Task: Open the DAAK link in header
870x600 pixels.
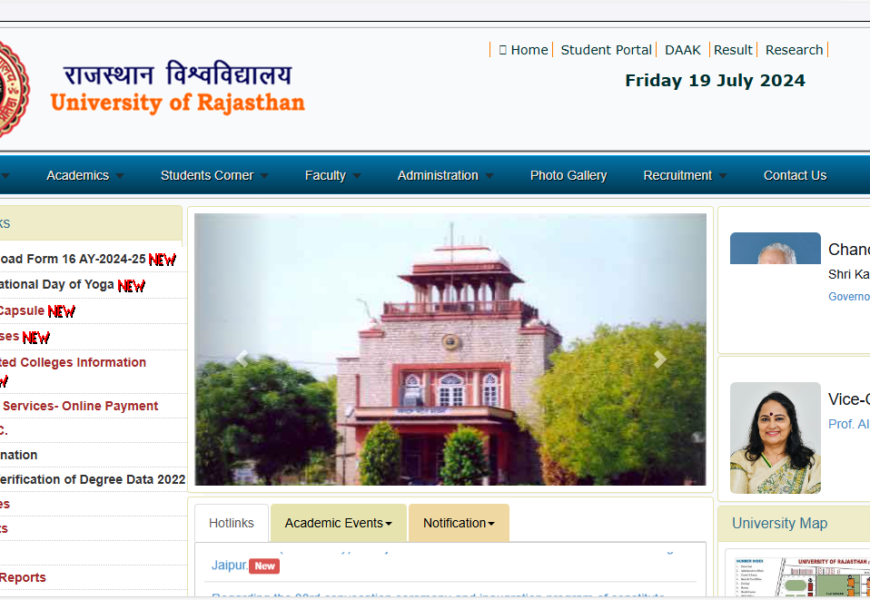Action: point(683,50)
